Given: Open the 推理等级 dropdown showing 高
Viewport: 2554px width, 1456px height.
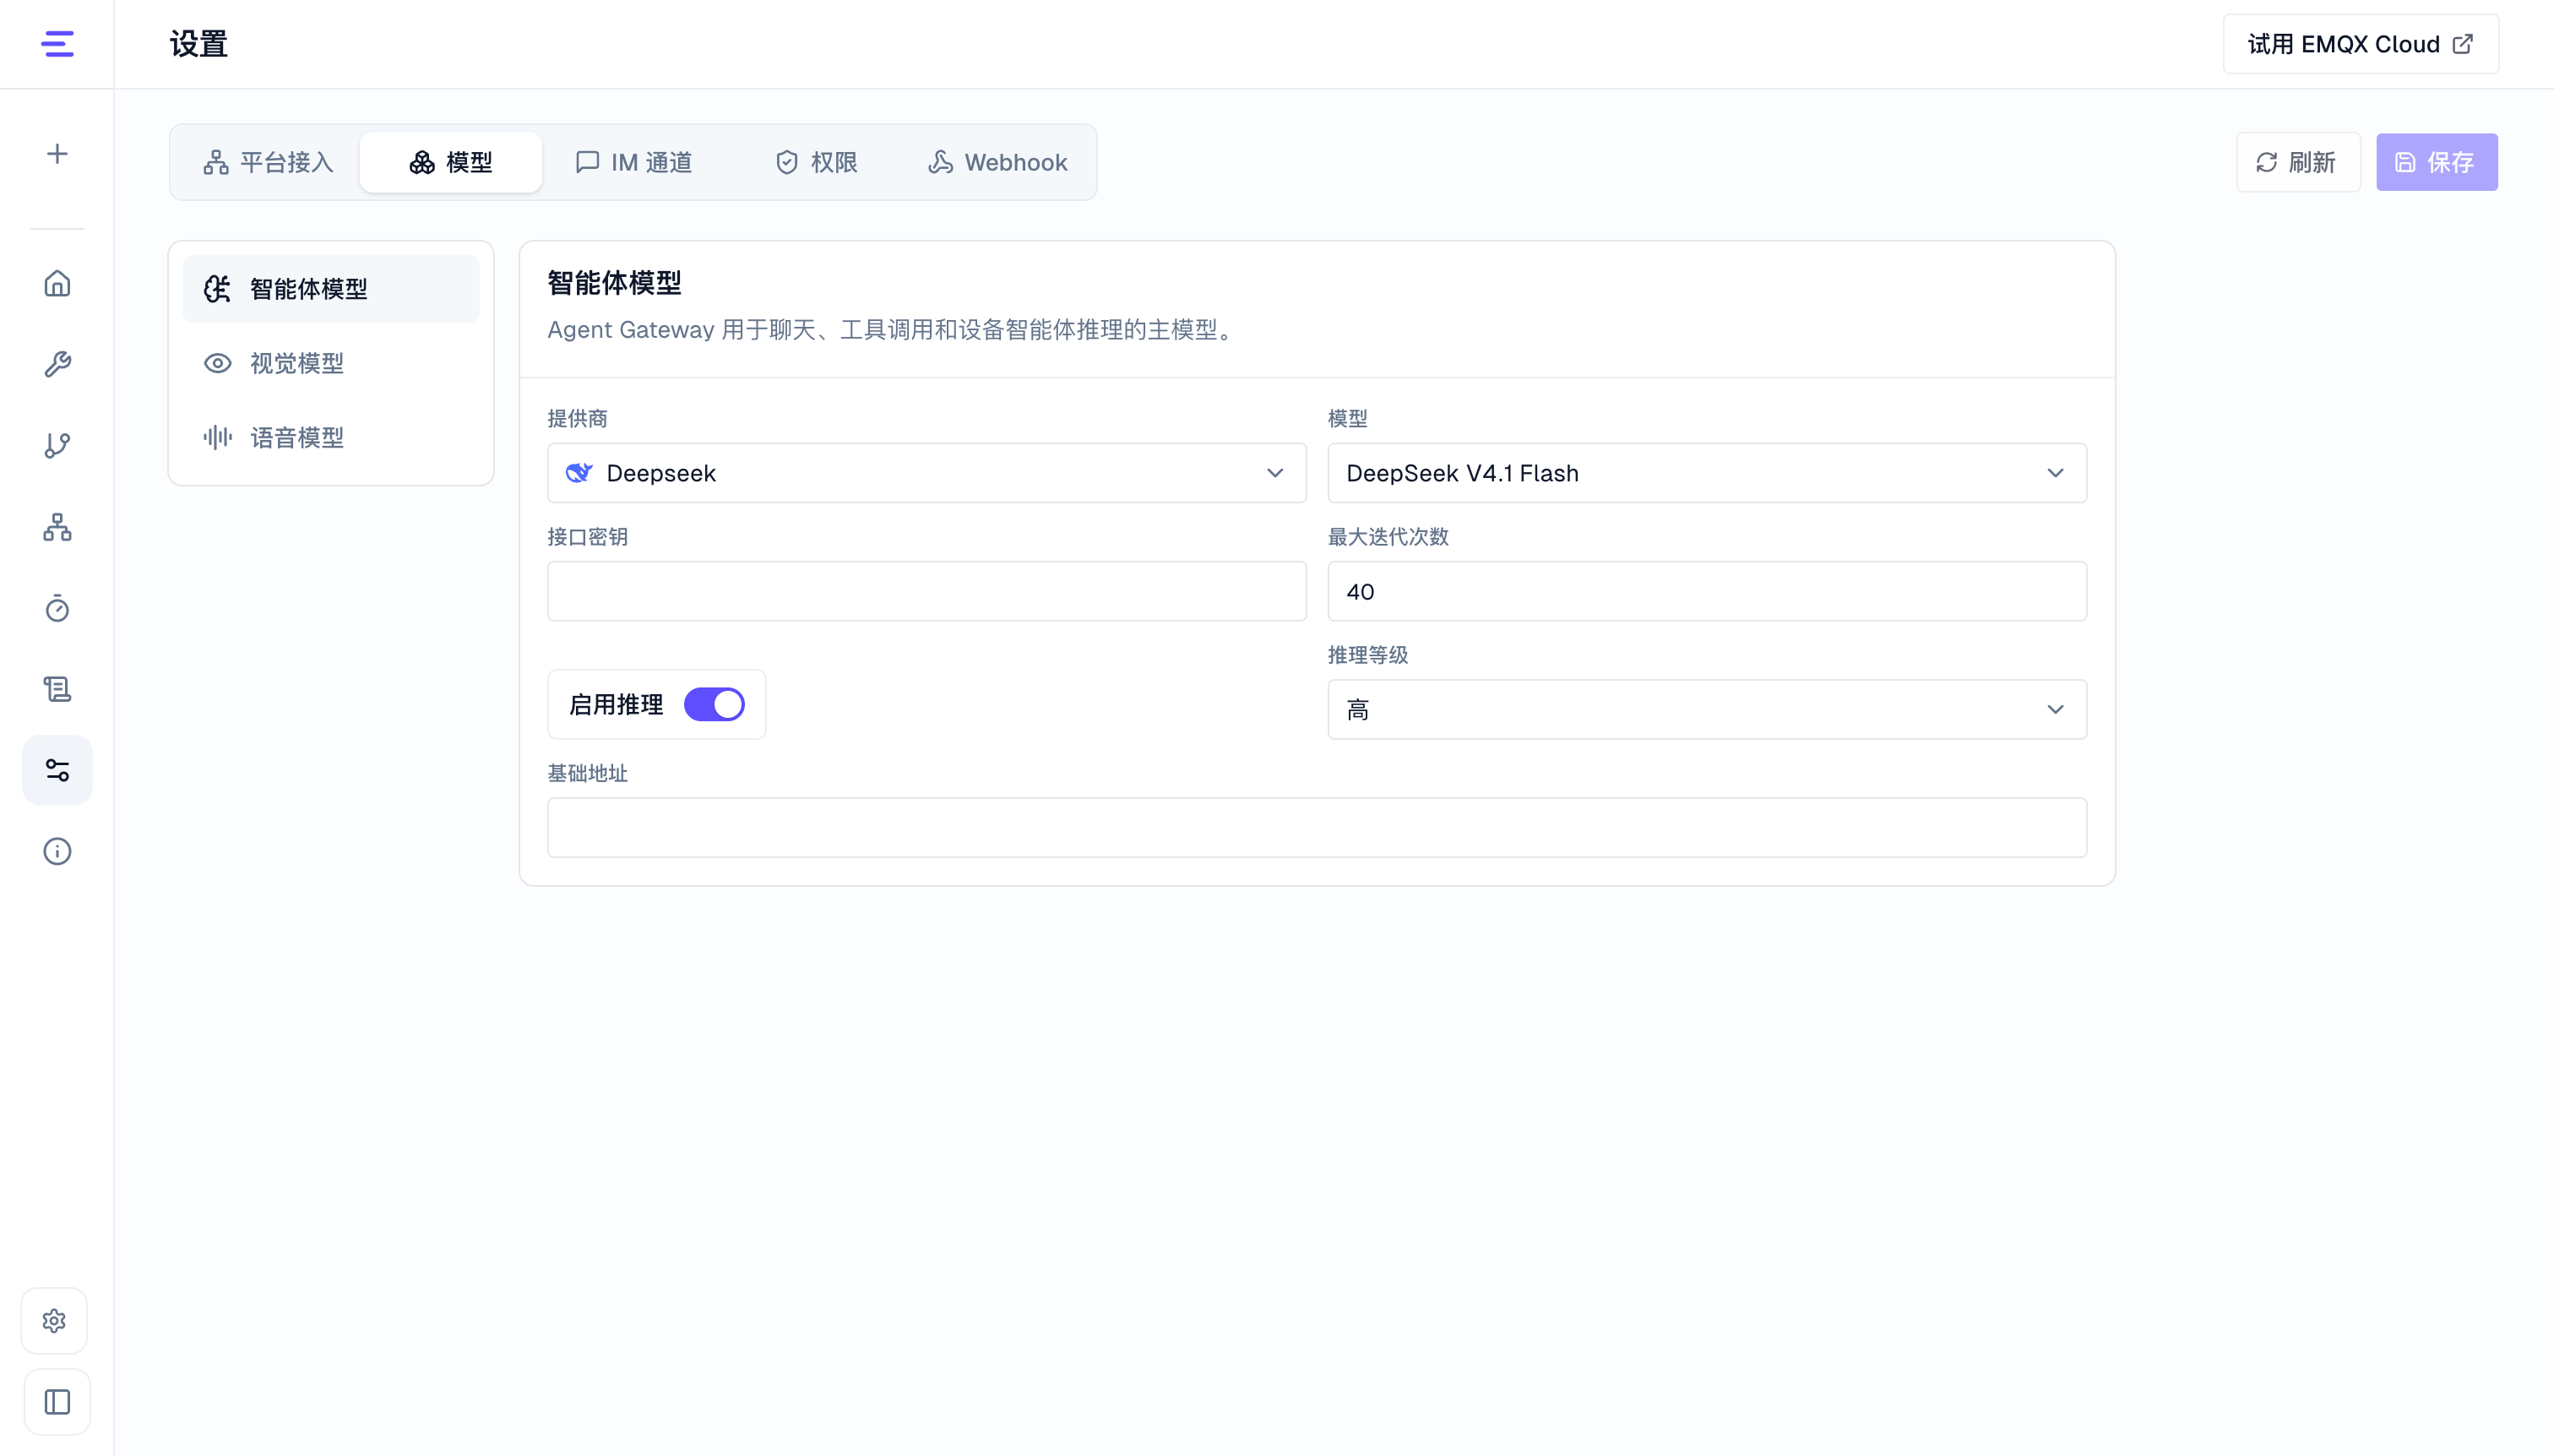Looking at the screenshot, I should [1706, 709].
